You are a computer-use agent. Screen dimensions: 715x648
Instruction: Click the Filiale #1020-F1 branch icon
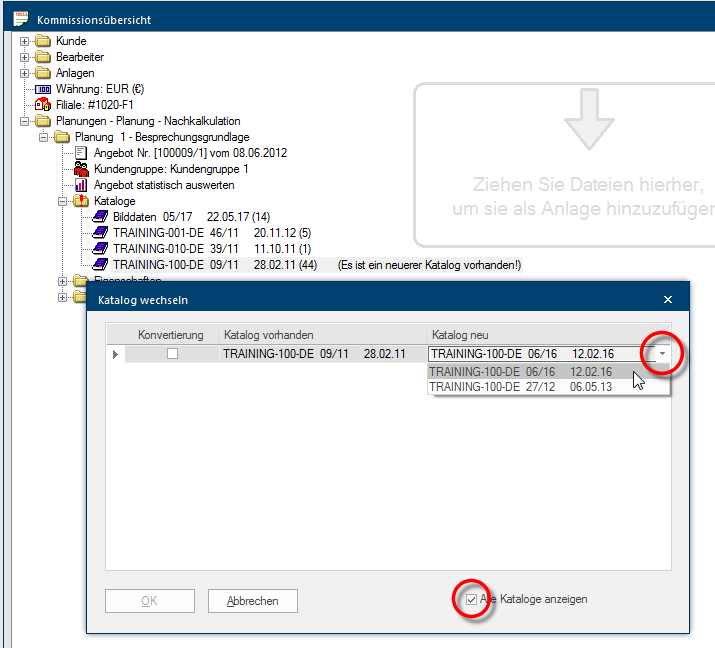pyautogui.click(x=43, y=105)
